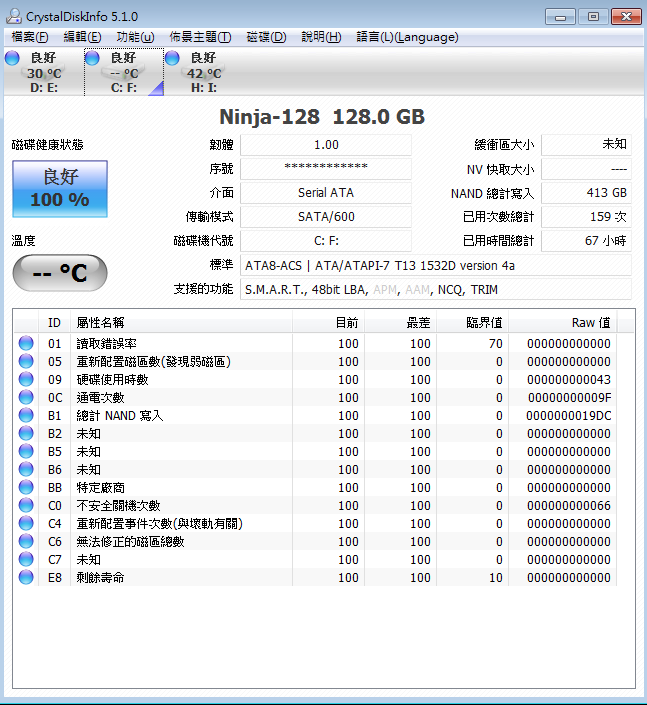Click the 良好 100 % health status button
Image resolution: width=647 pixels, height=705 pixels.
[x=60, y=189]
